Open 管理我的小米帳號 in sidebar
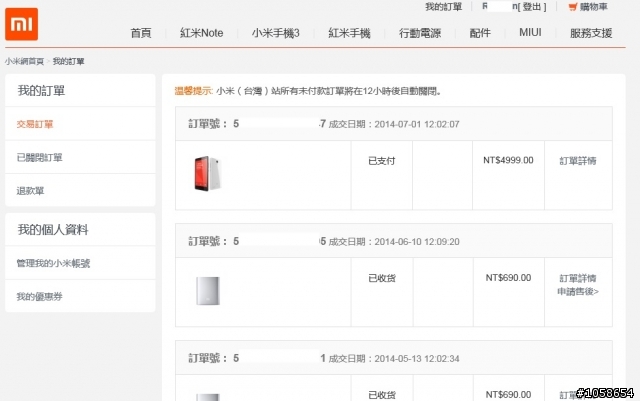The image size is (640, 401). pyautogui.click(x=53, y=263)
